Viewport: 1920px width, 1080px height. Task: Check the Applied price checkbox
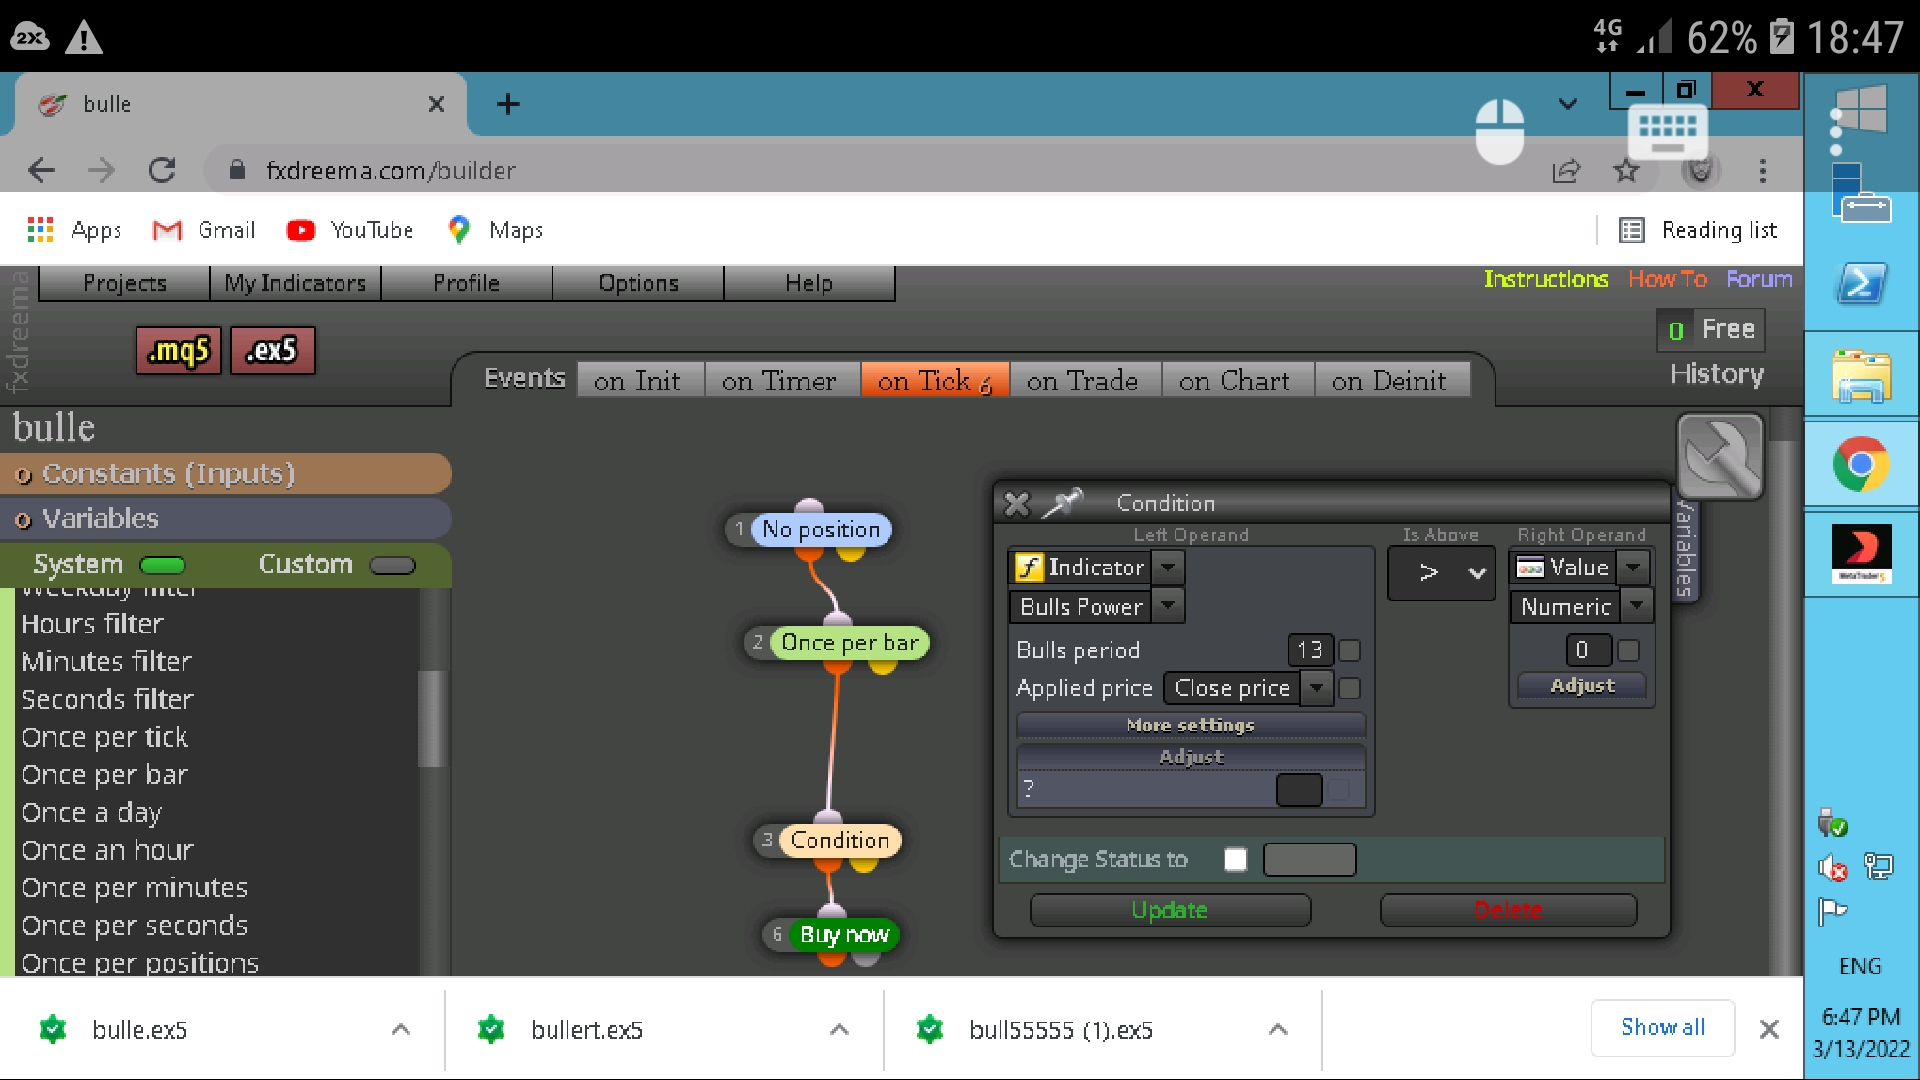click(x=1349, y=689)
